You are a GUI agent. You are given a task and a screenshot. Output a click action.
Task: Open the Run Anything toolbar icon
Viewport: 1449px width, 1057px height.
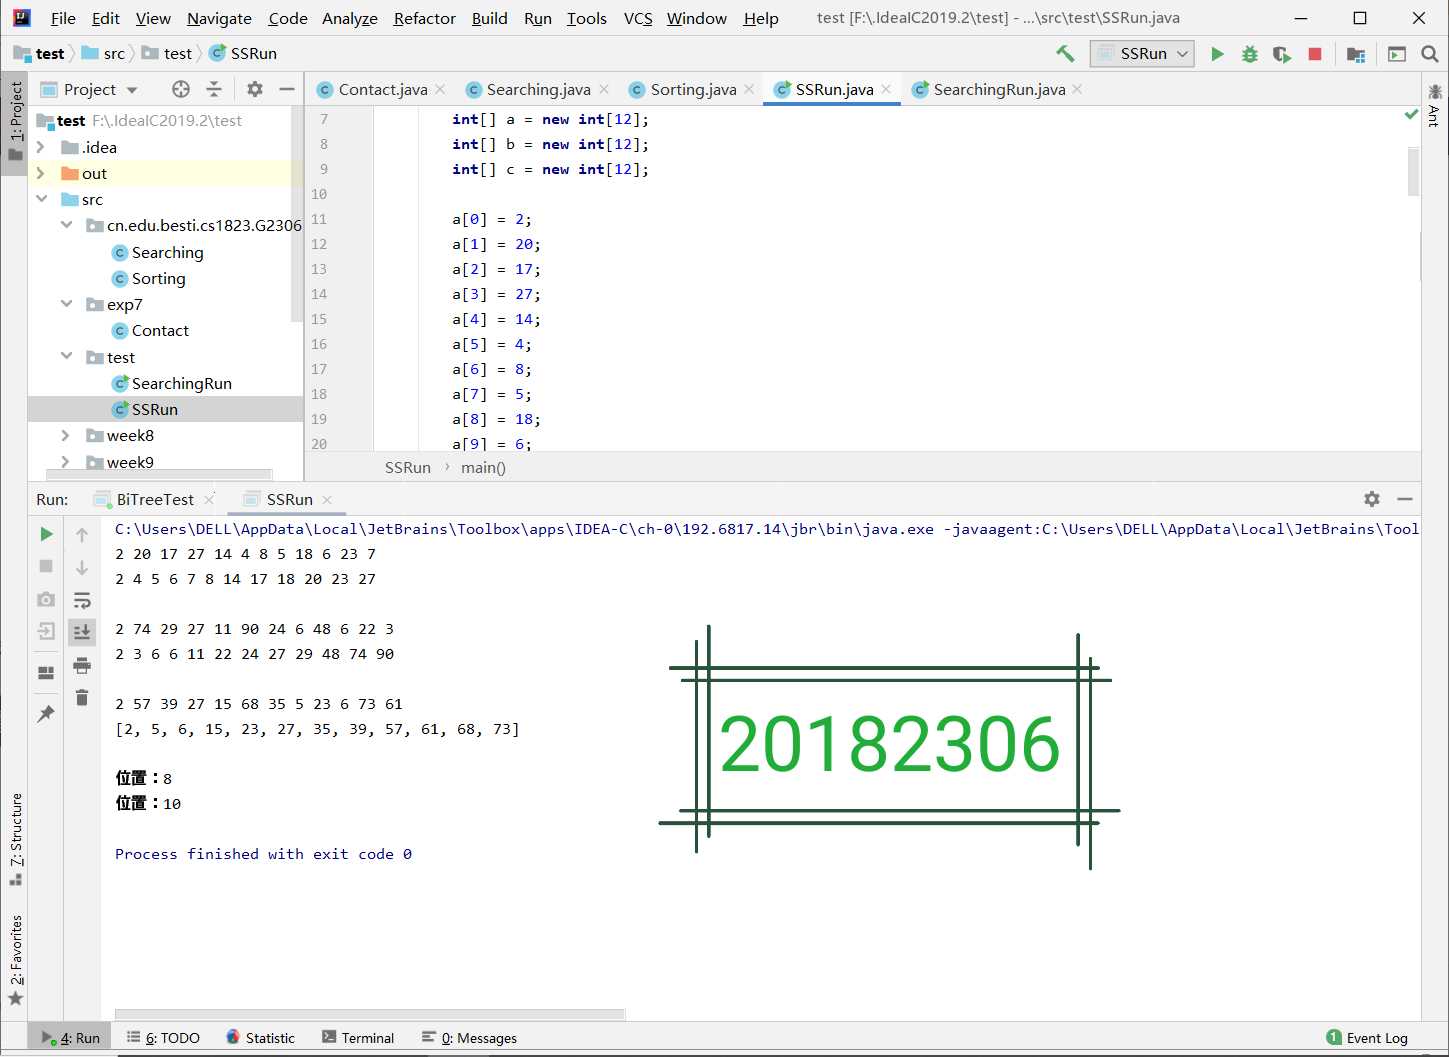tap(1397, 54)
